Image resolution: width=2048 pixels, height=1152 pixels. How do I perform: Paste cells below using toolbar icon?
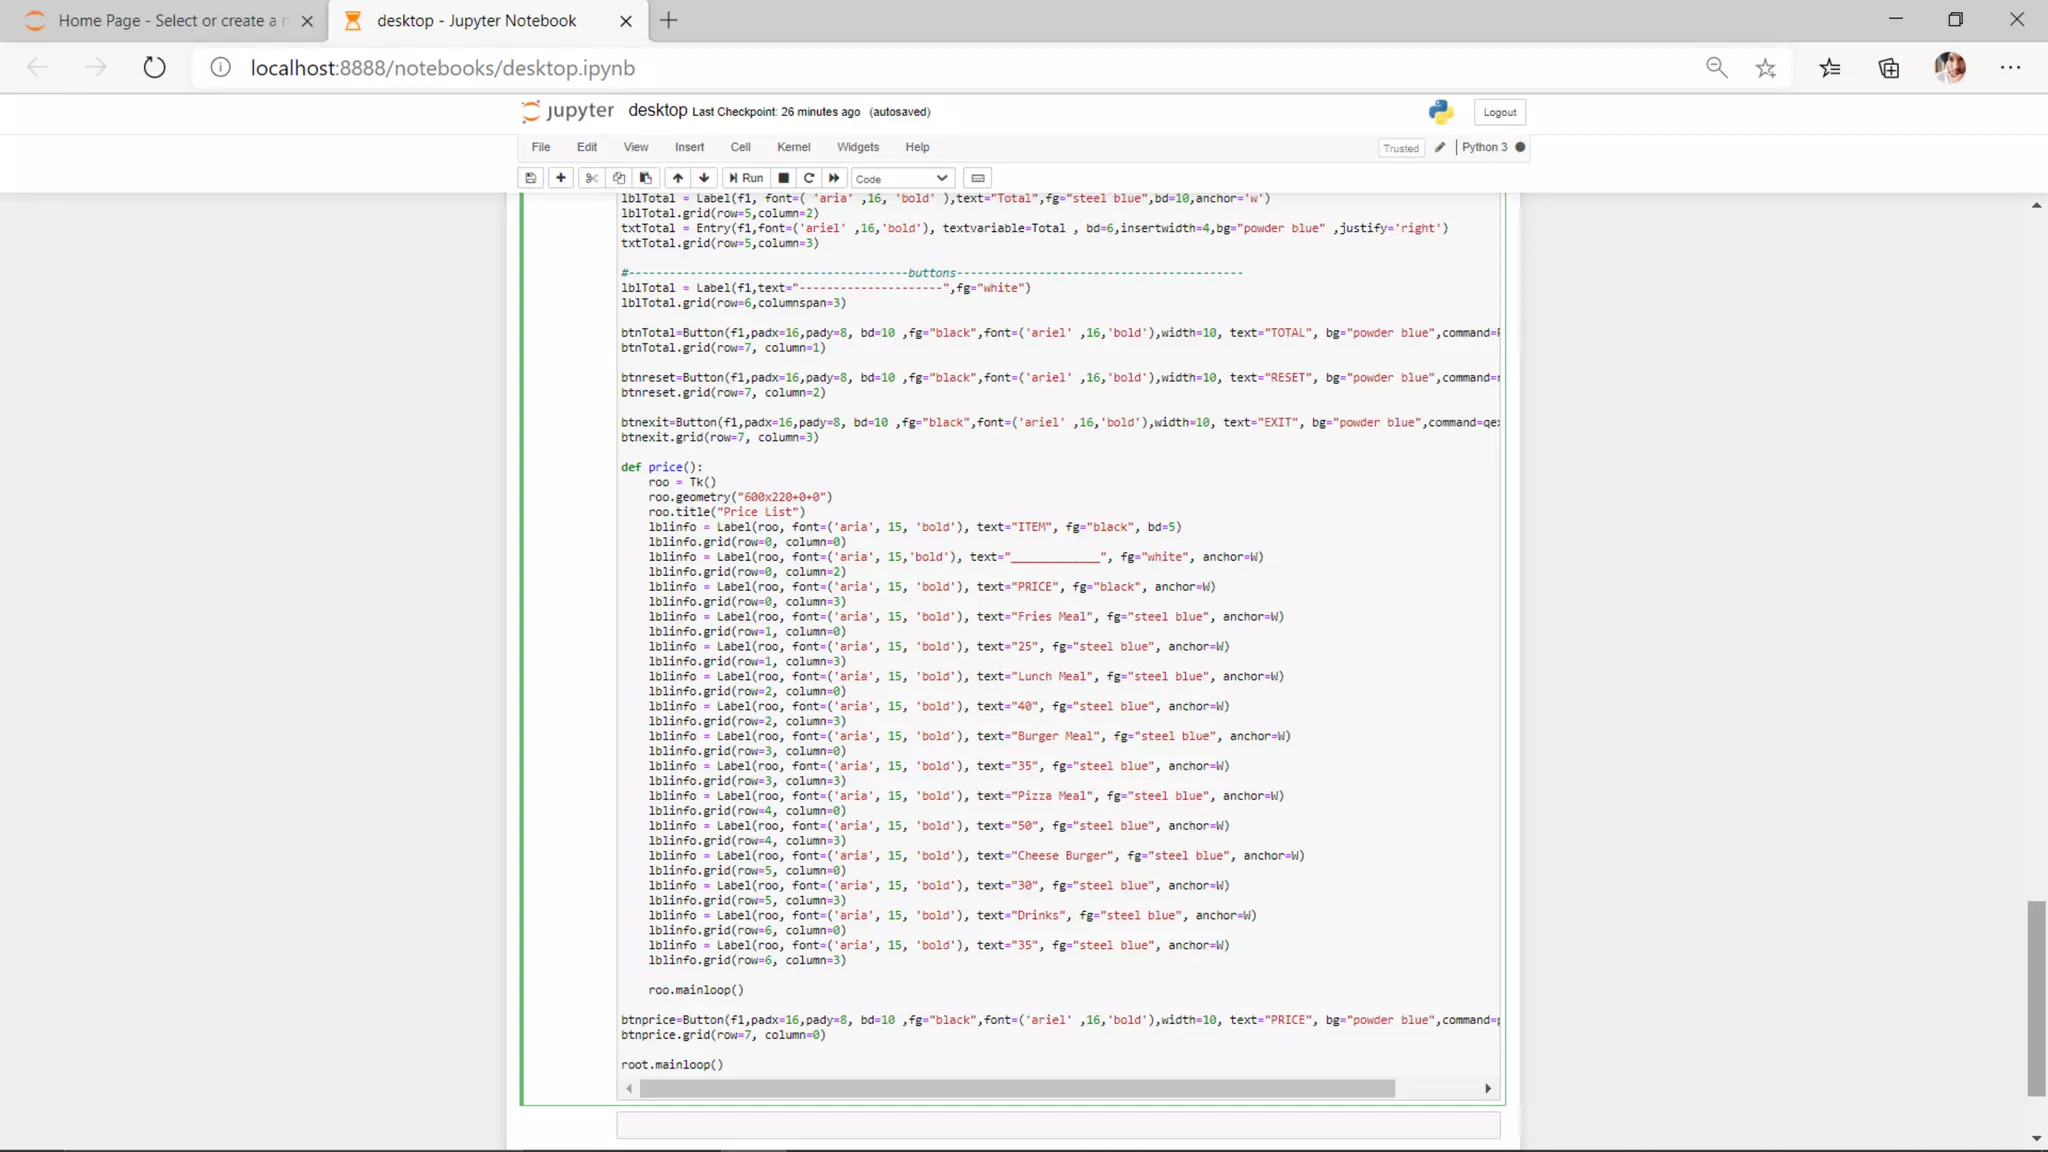[x=646, y=178]
